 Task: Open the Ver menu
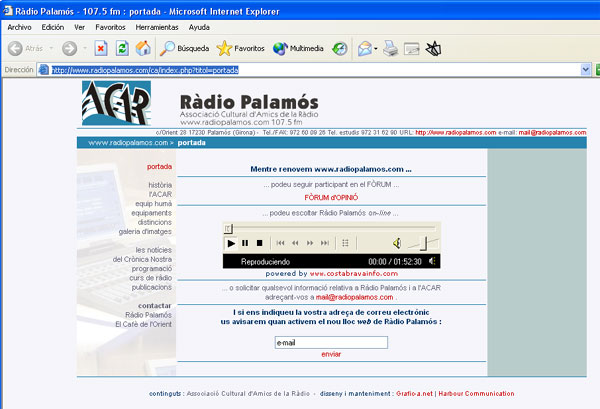[x=80, y=27]
